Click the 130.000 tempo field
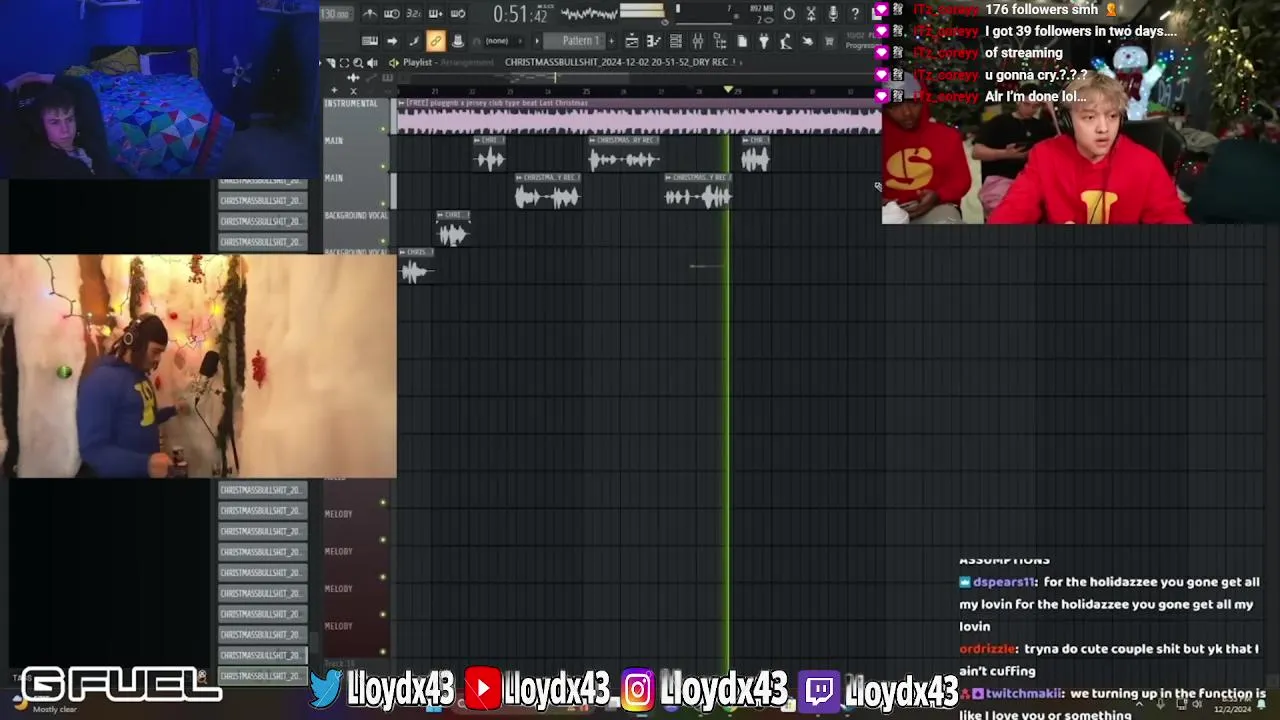 pyautogui.click(x=336, y=14)
